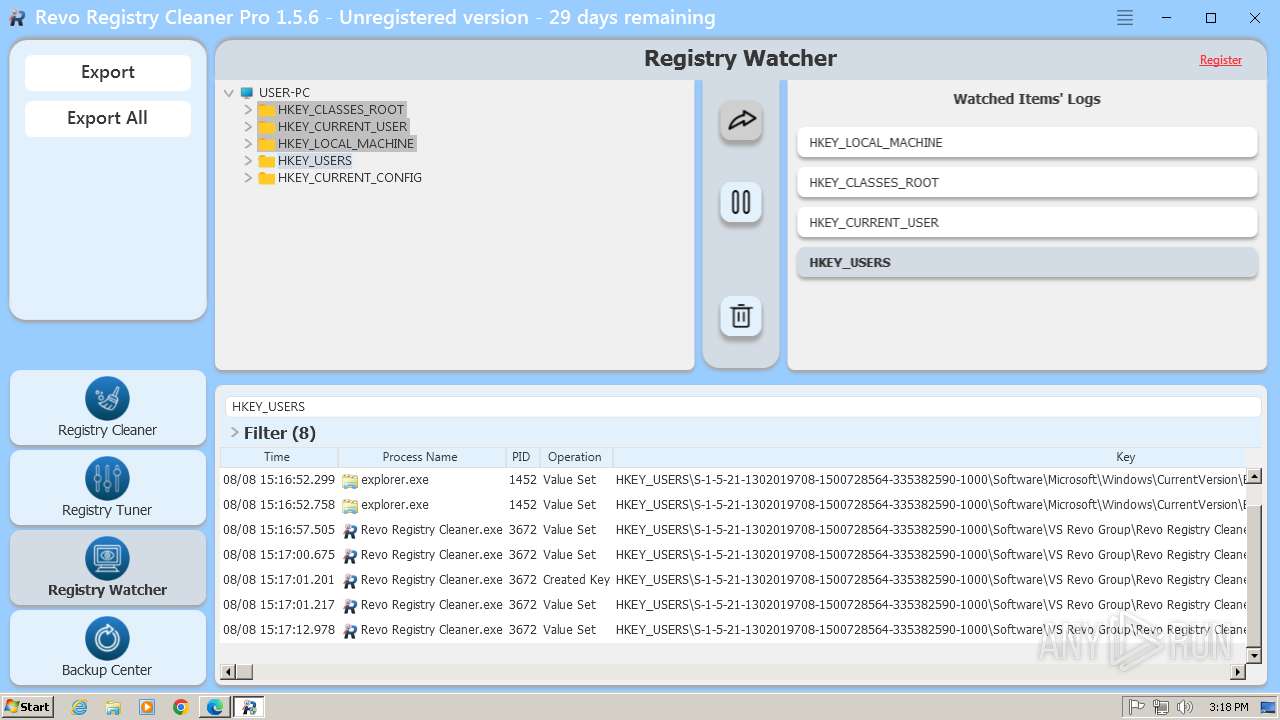Click the log's vertical scrollbar down arrow
The height and width of the screenshot is (720, 1280).
tap(1254, 655)
